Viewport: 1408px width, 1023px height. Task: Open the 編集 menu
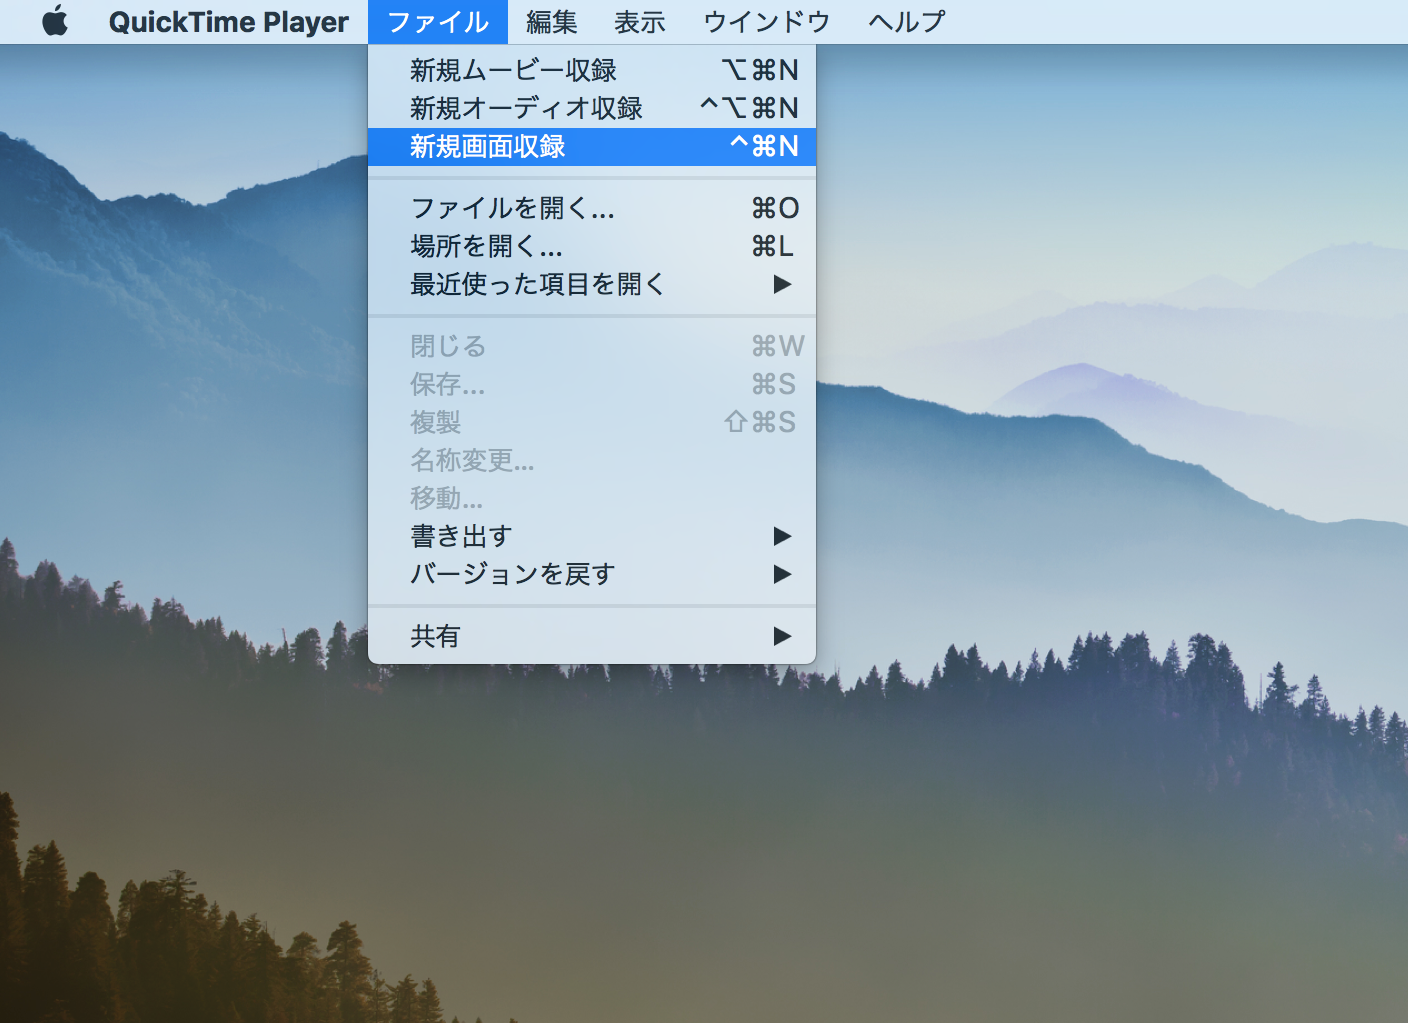click(551, 21)
